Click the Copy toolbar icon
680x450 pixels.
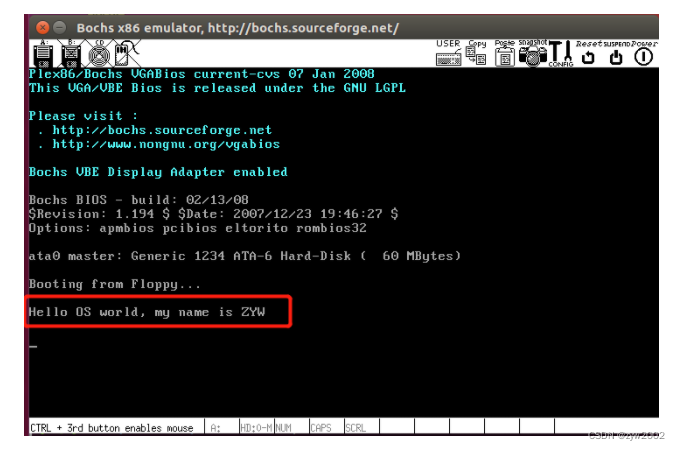coord(476,53)
